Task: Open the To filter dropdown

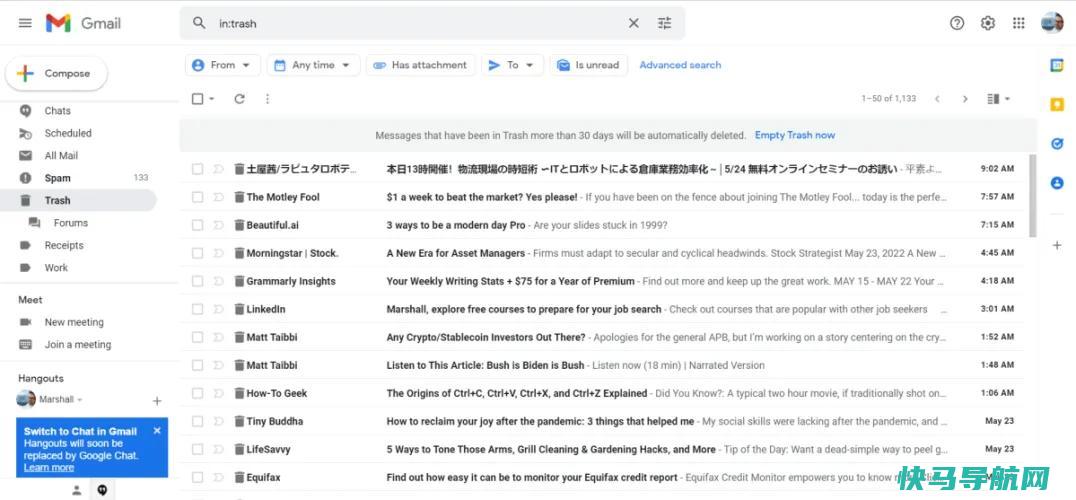Action: click(512, 65)
